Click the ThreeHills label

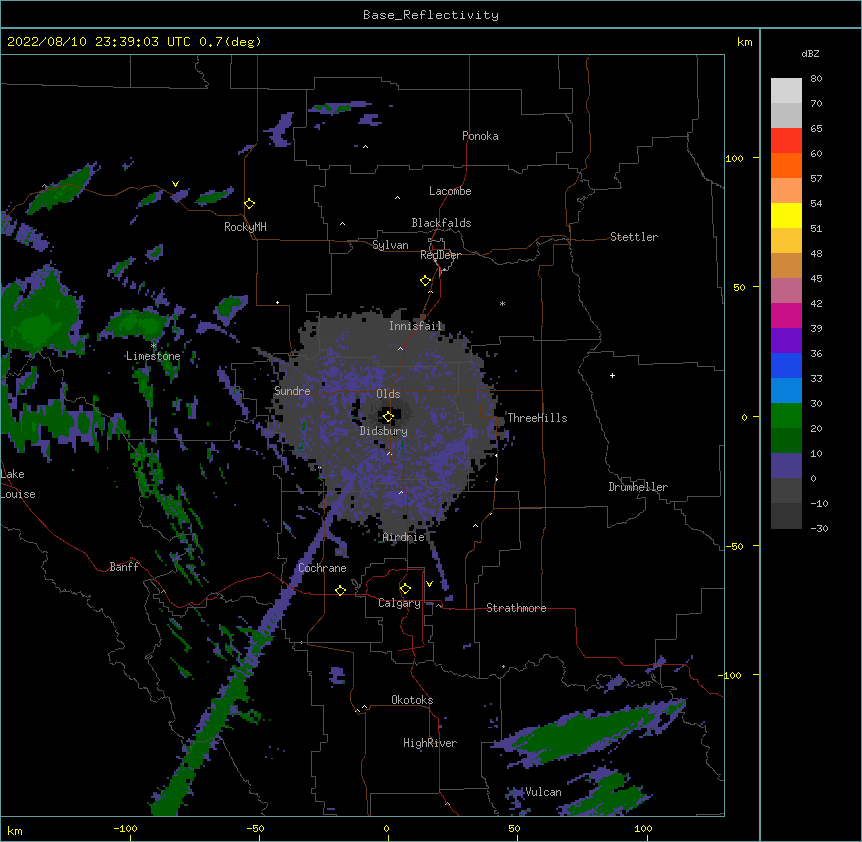tap(537, 418)
